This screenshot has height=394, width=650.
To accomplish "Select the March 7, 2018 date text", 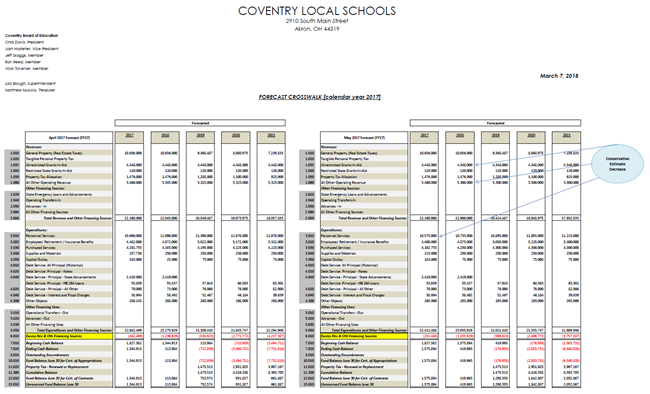I will click(559, 76).
